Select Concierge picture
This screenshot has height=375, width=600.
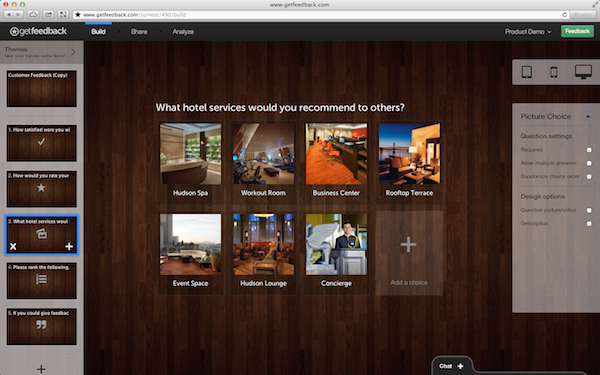(336, 244)
